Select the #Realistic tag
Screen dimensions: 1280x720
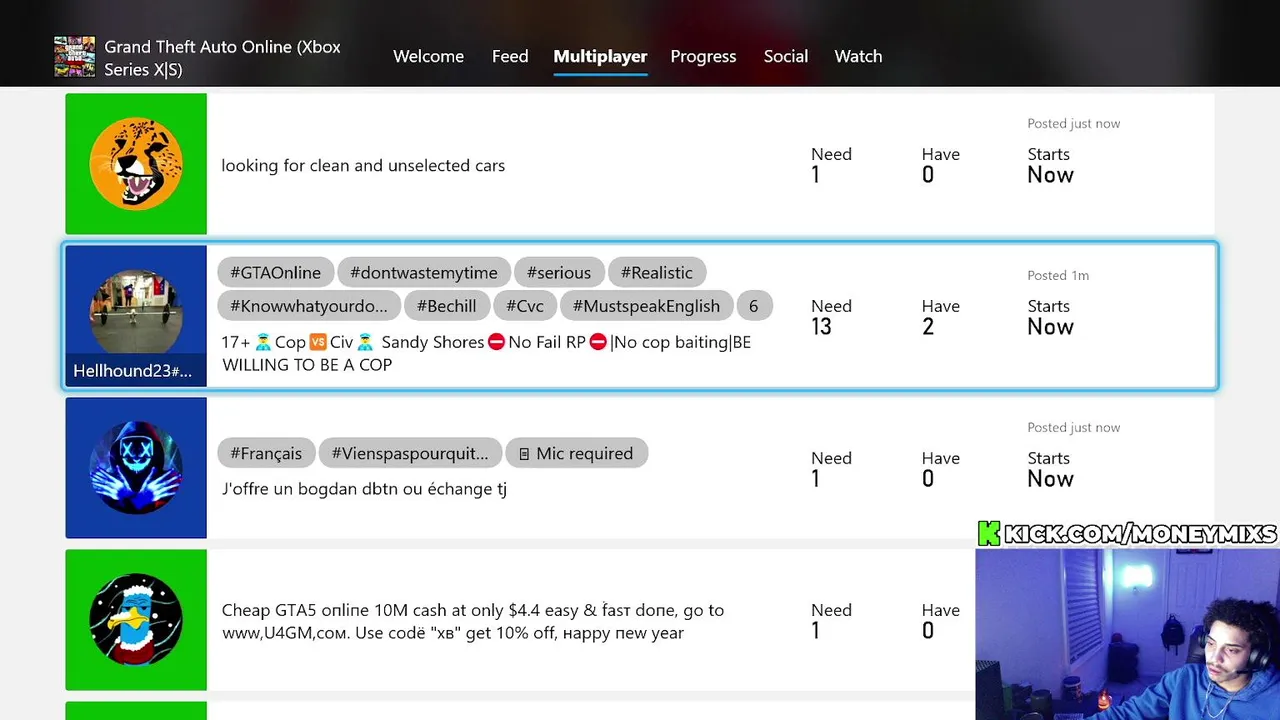coord(657,272)
